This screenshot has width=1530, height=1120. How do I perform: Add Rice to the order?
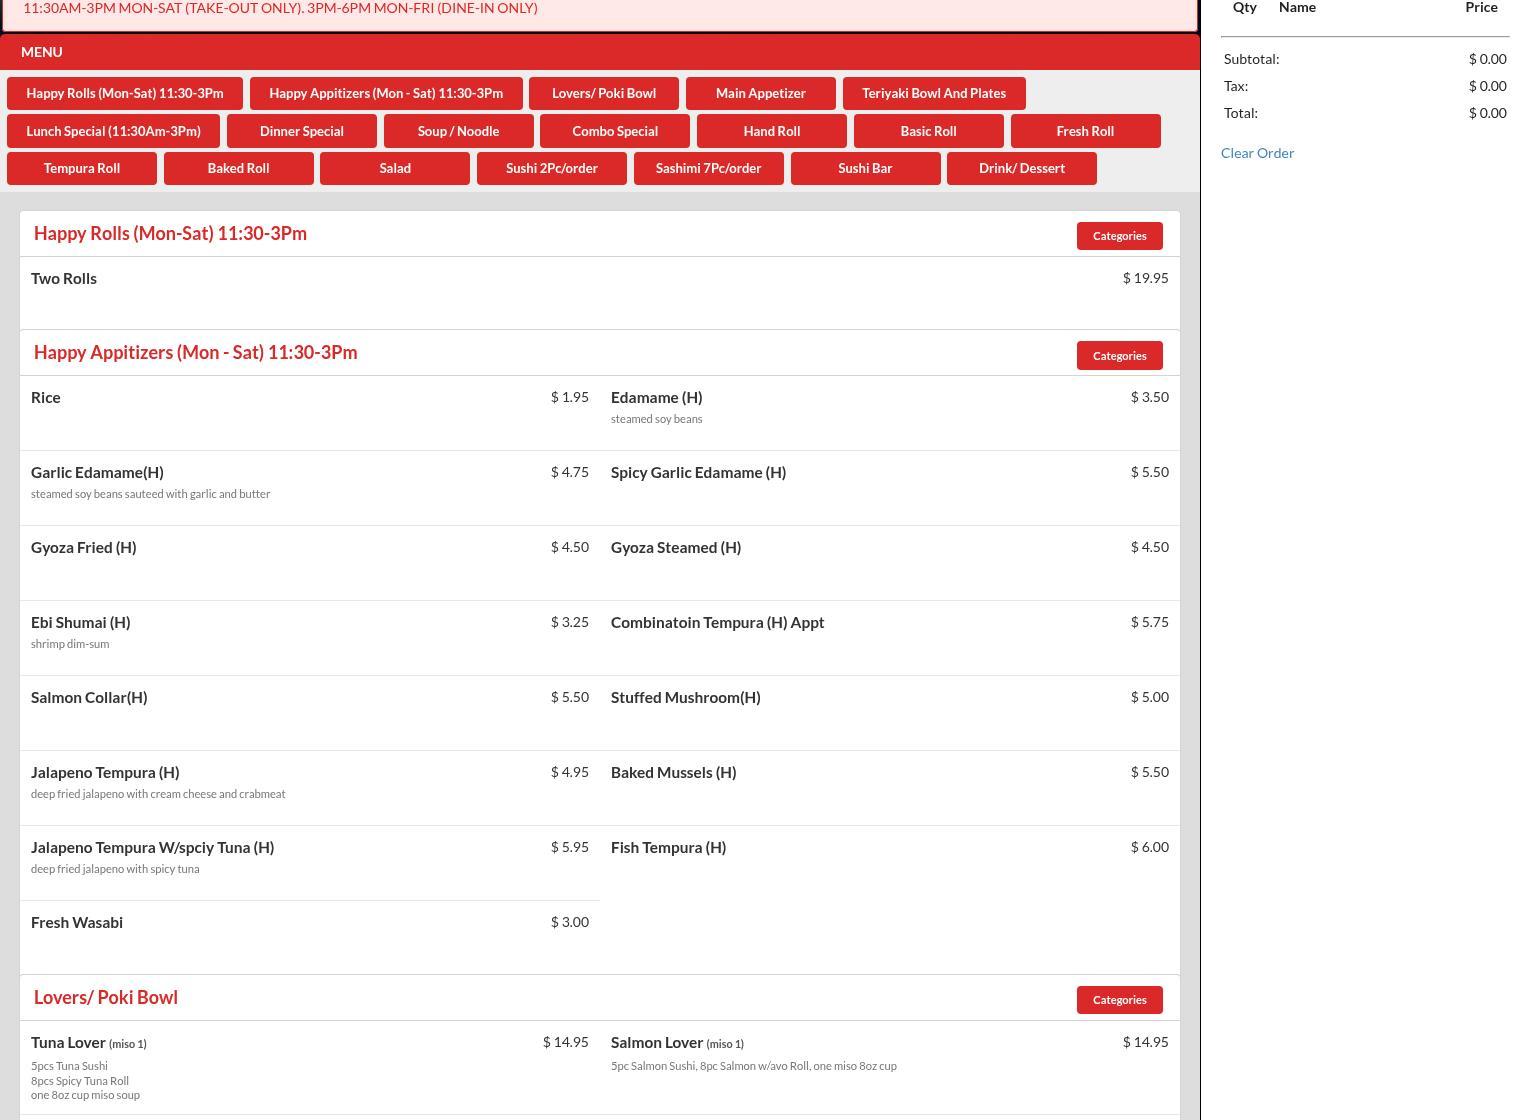click(310, 413)
